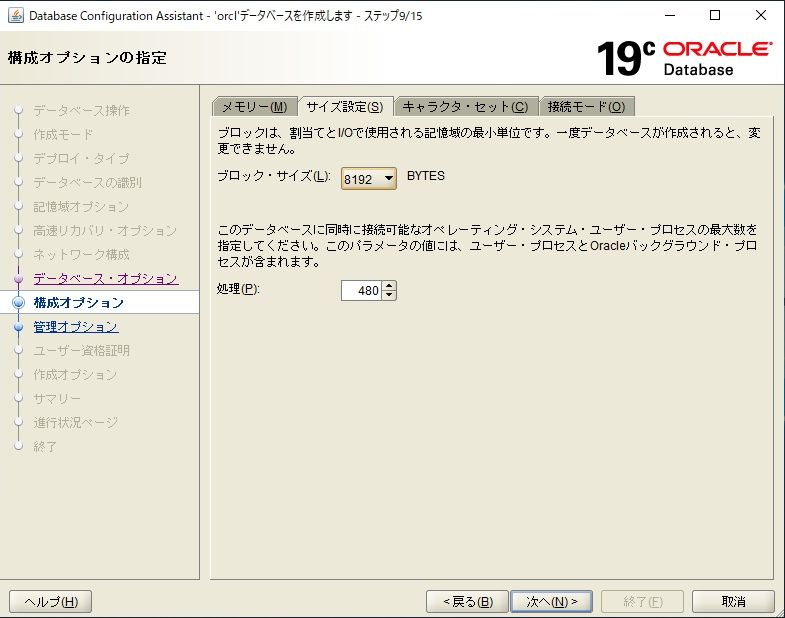Click the 次へ(N) > next button
785x618 pixels.
pos(551,601)
